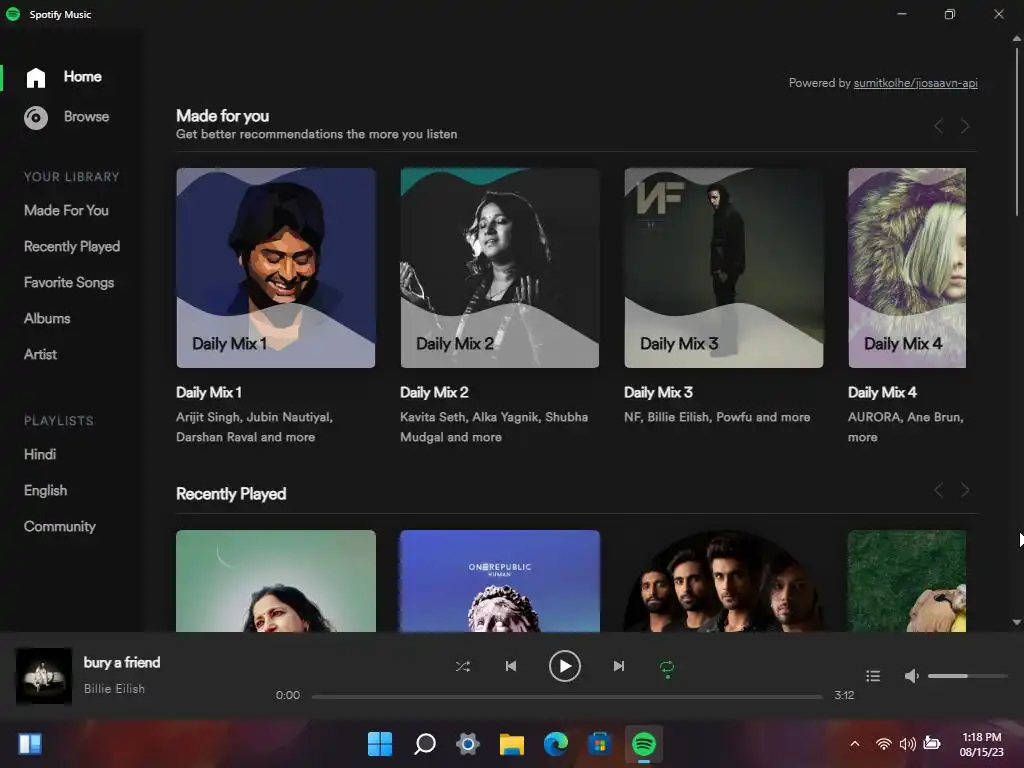Open Wi-Fi network settings in tray
This screenshot has width=1024, height=768.
[x=884, y=744]
